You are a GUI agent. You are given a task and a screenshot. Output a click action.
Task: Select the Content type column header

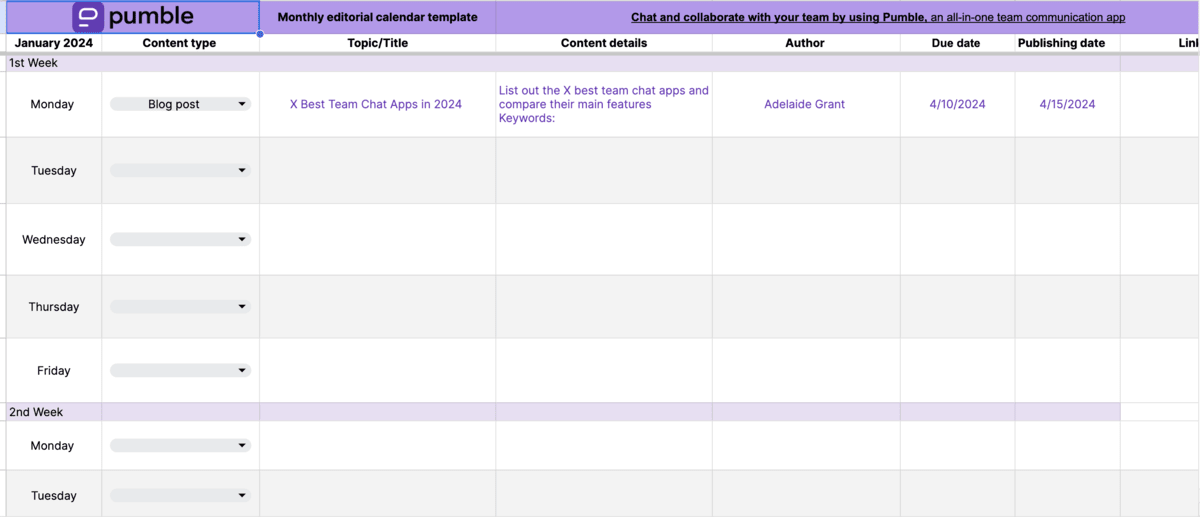pos(180,43)
